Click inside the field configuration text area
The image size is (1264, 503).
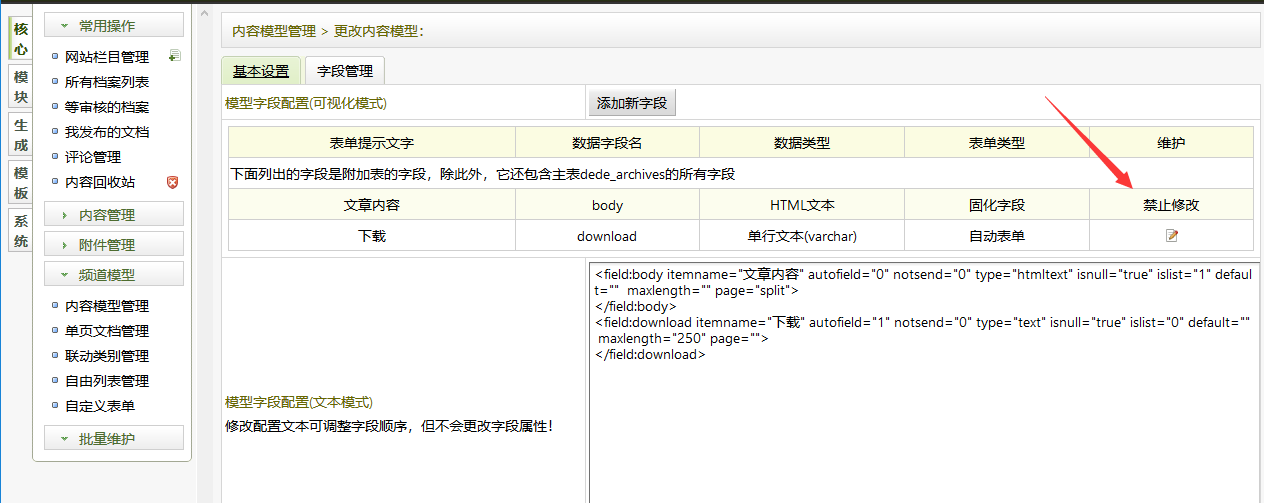click(x=920, y=430)
